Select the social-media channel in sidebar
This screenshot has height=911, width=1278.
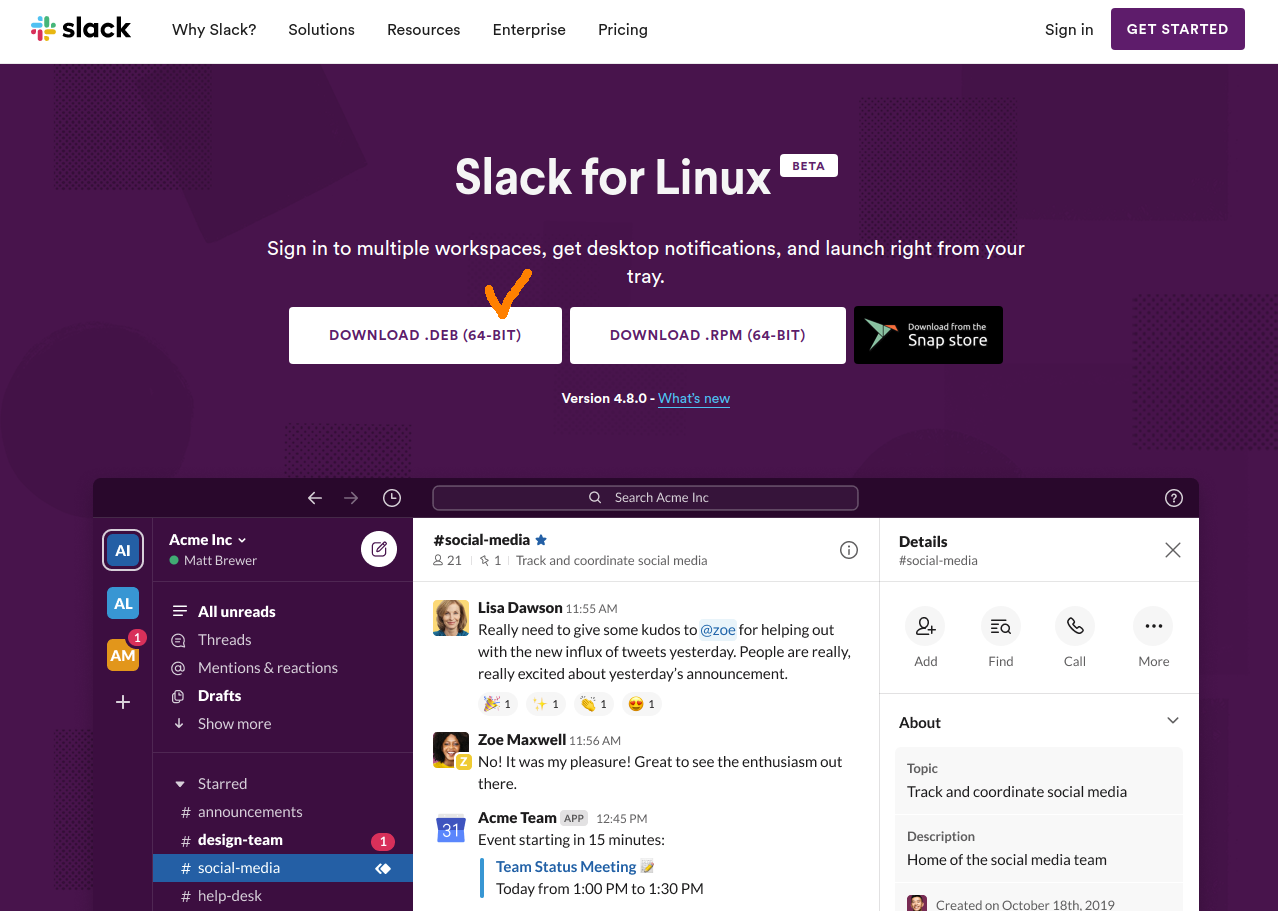pyautogui.click(x=282, y=868)
